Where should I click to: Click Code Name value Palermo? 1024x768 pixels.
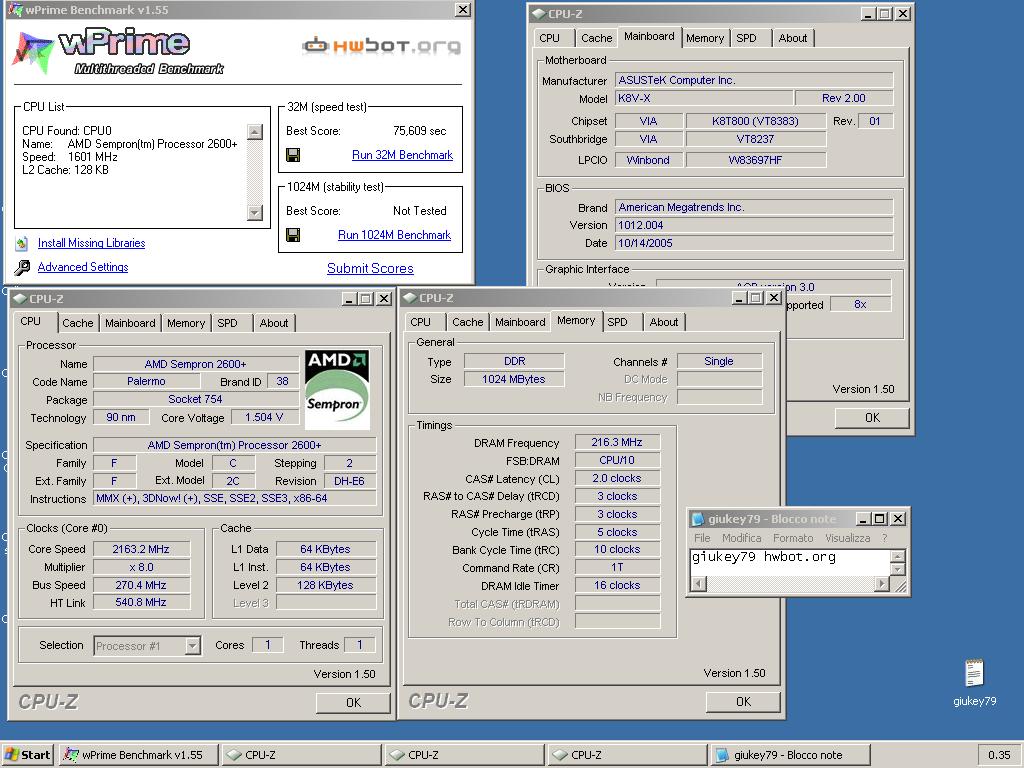pos(146,381)
